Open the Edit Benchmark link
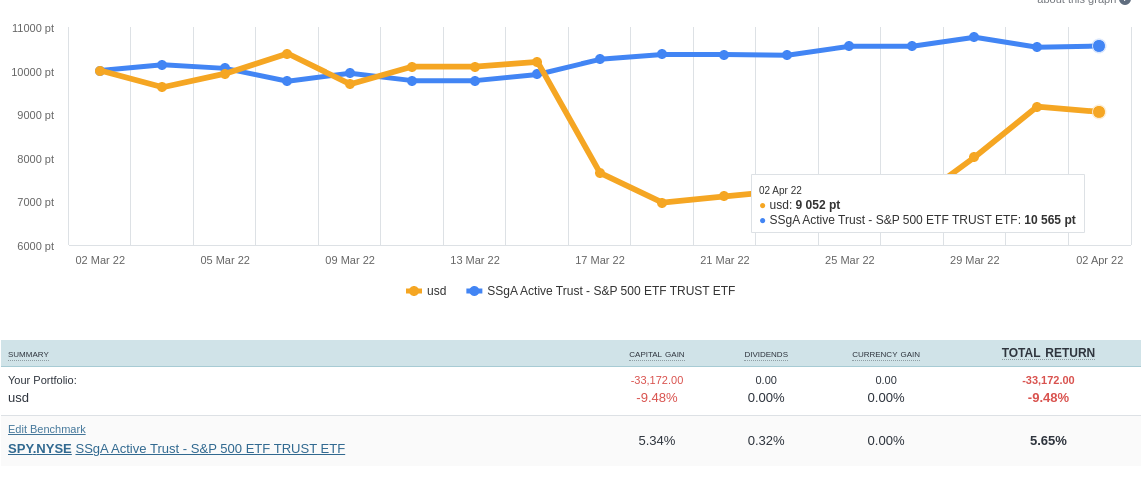Image resolution: width=1146 pixels, height=486 pixels. (47, 429)
